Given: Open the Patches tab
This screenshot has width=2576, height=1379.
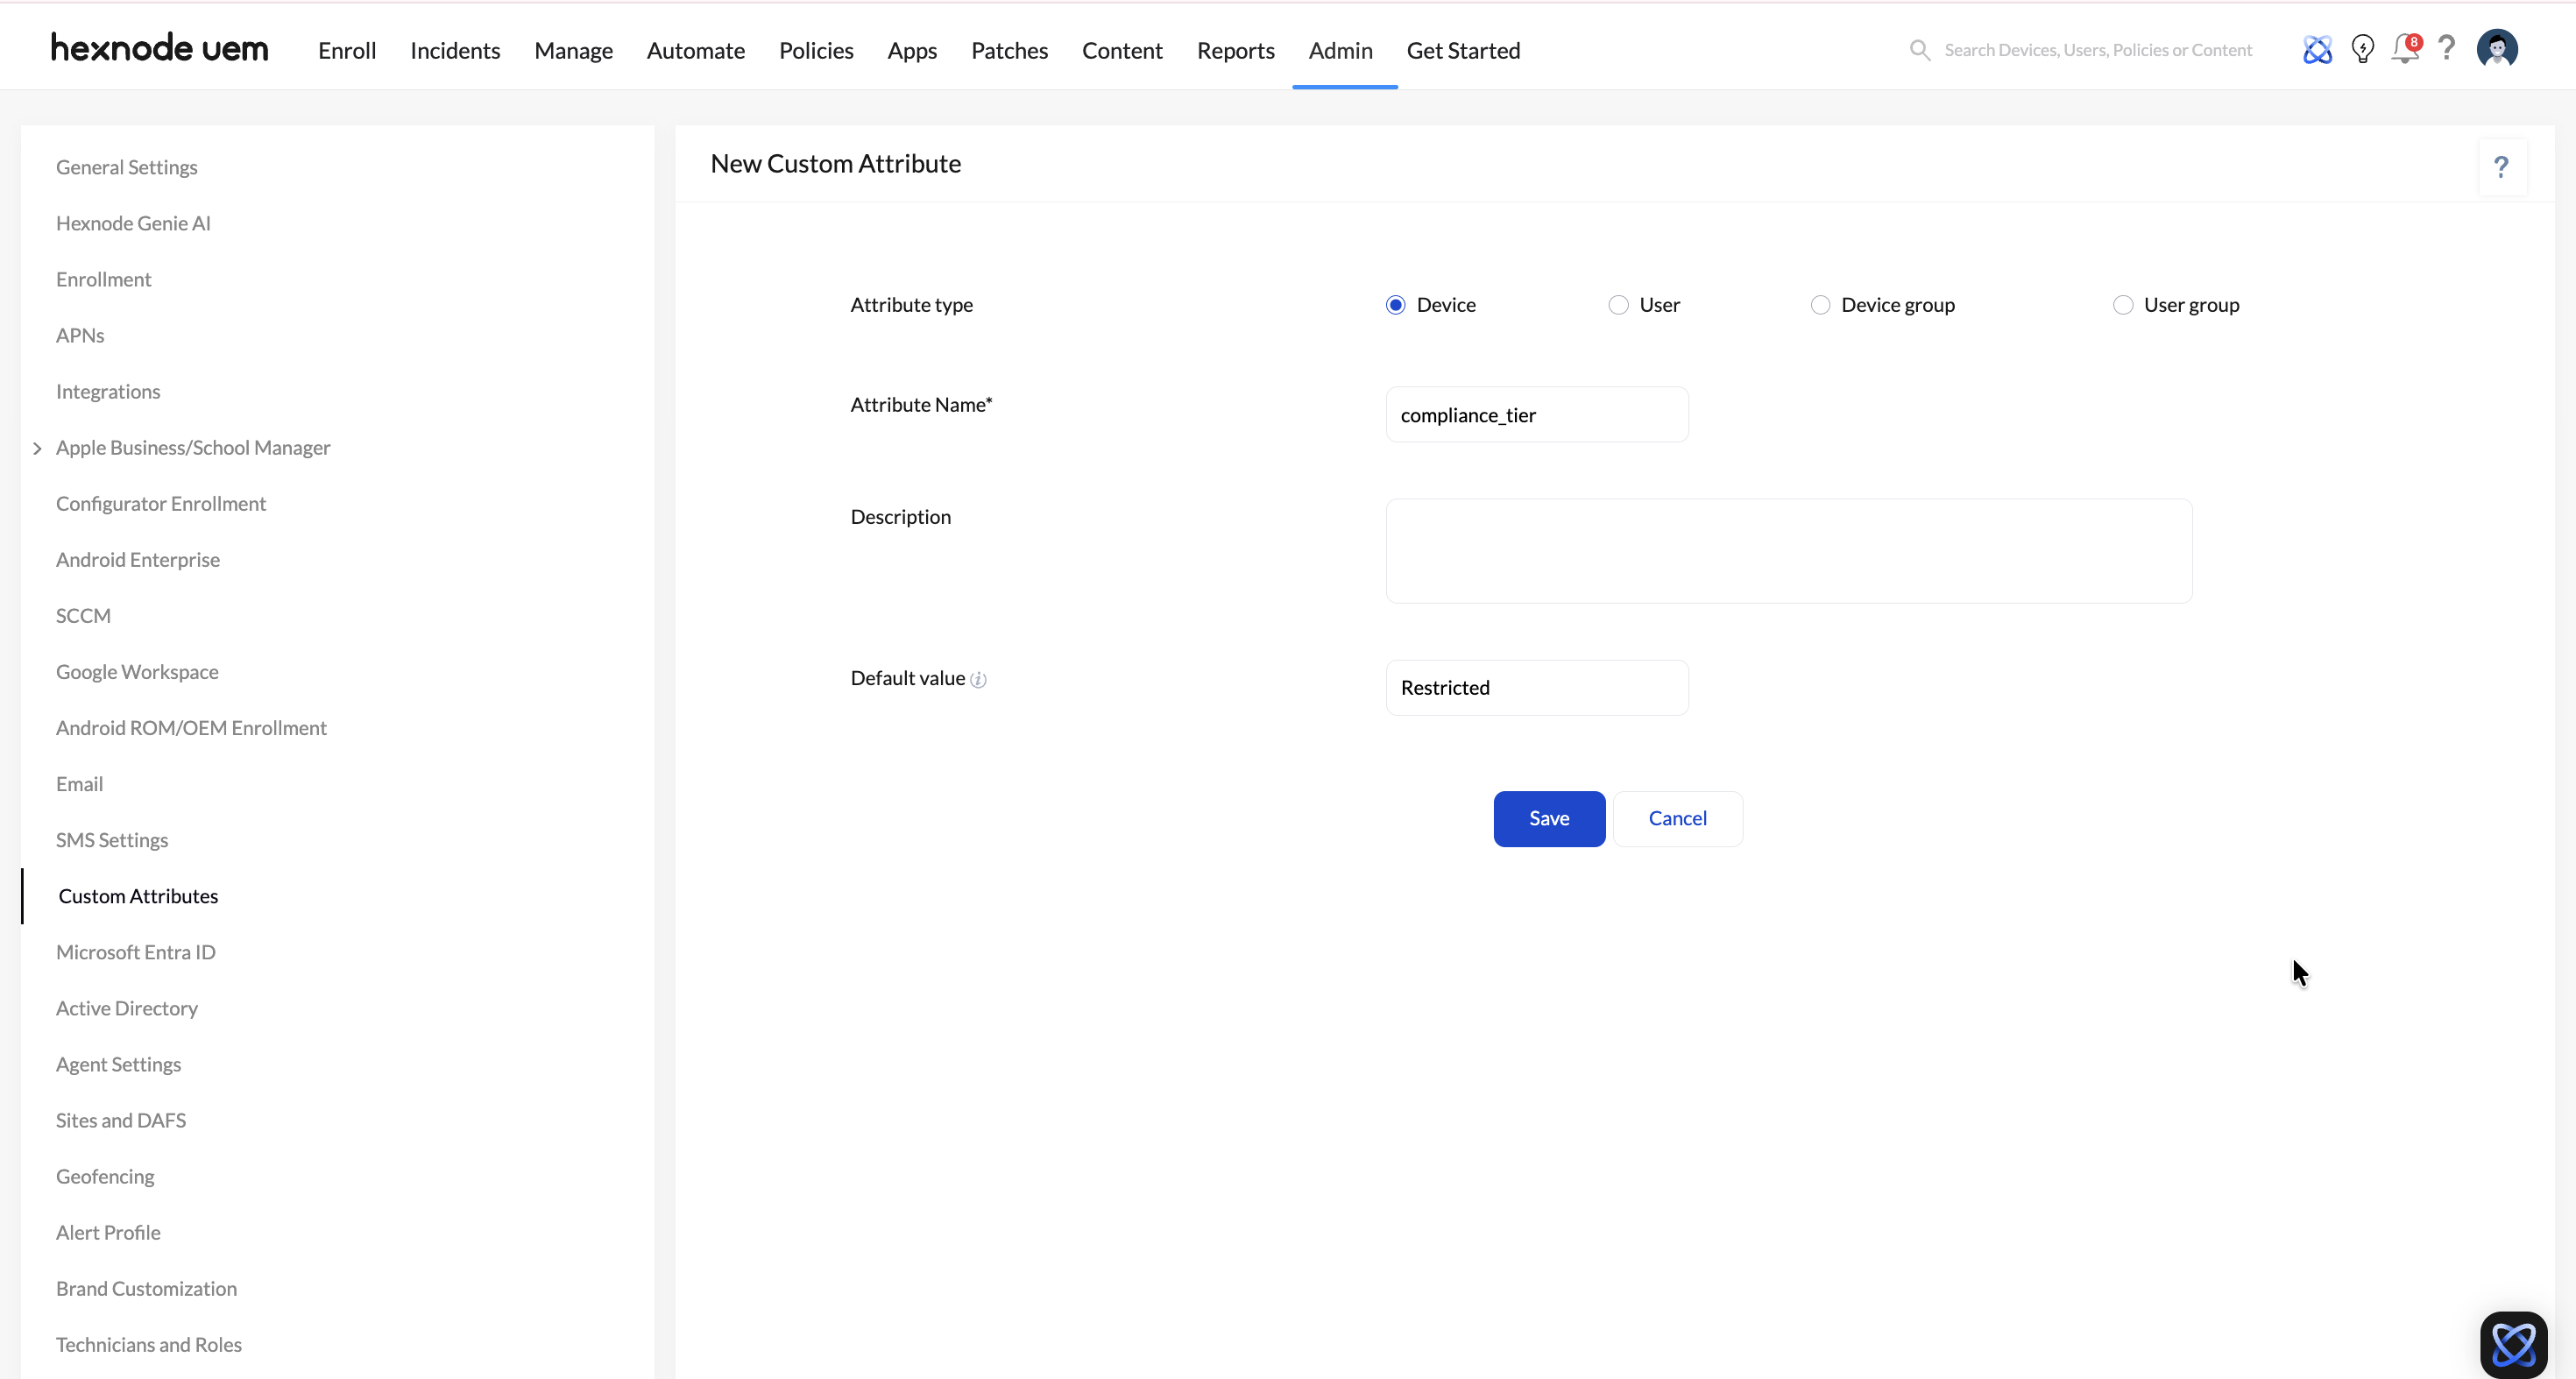Looking at the screenshot, I should pyautogui.click(x=1009, y=50).
